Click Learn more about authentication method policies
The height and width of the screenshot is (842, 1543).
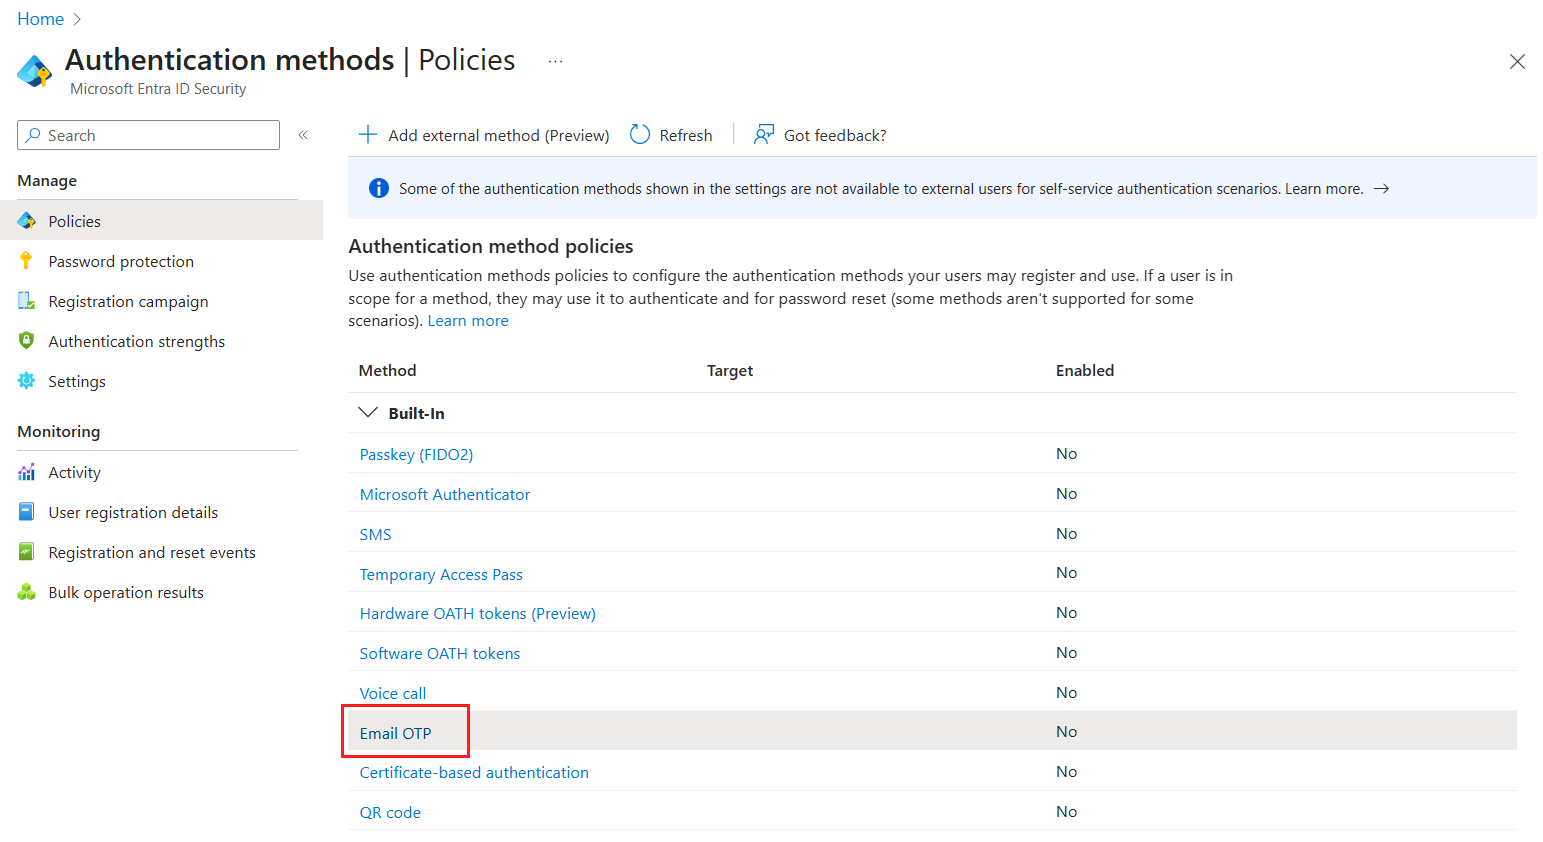point(467,320)
